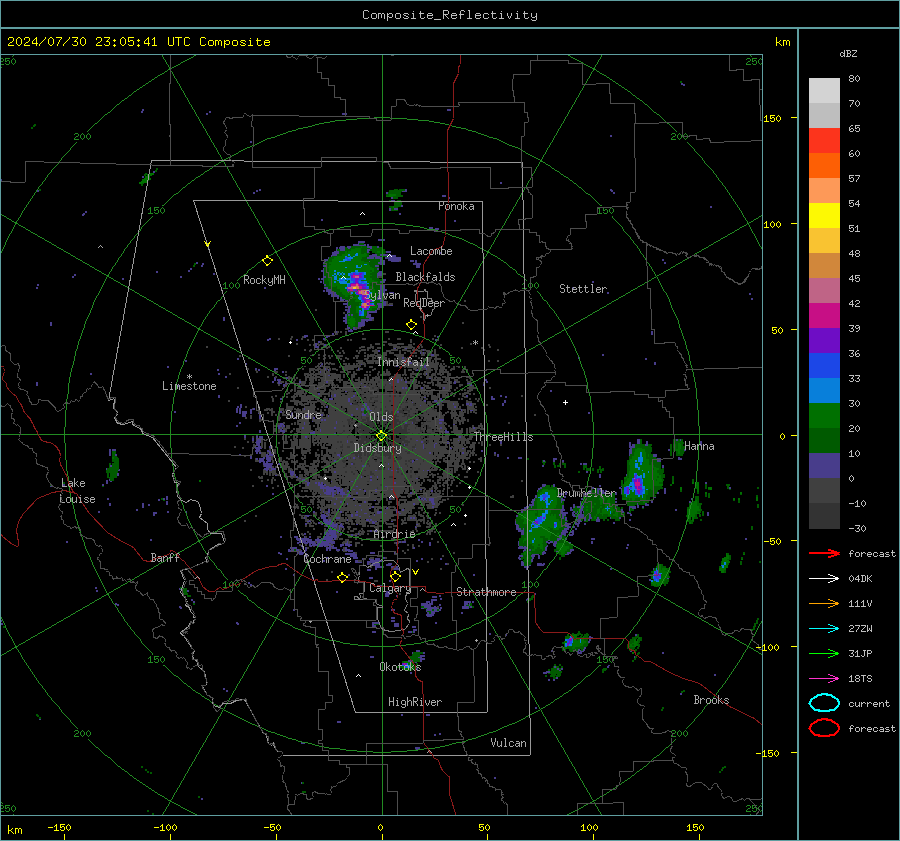Screen dimensions: 900x841
Task: Click the Hanna town label
Action: tap(699, 446)
